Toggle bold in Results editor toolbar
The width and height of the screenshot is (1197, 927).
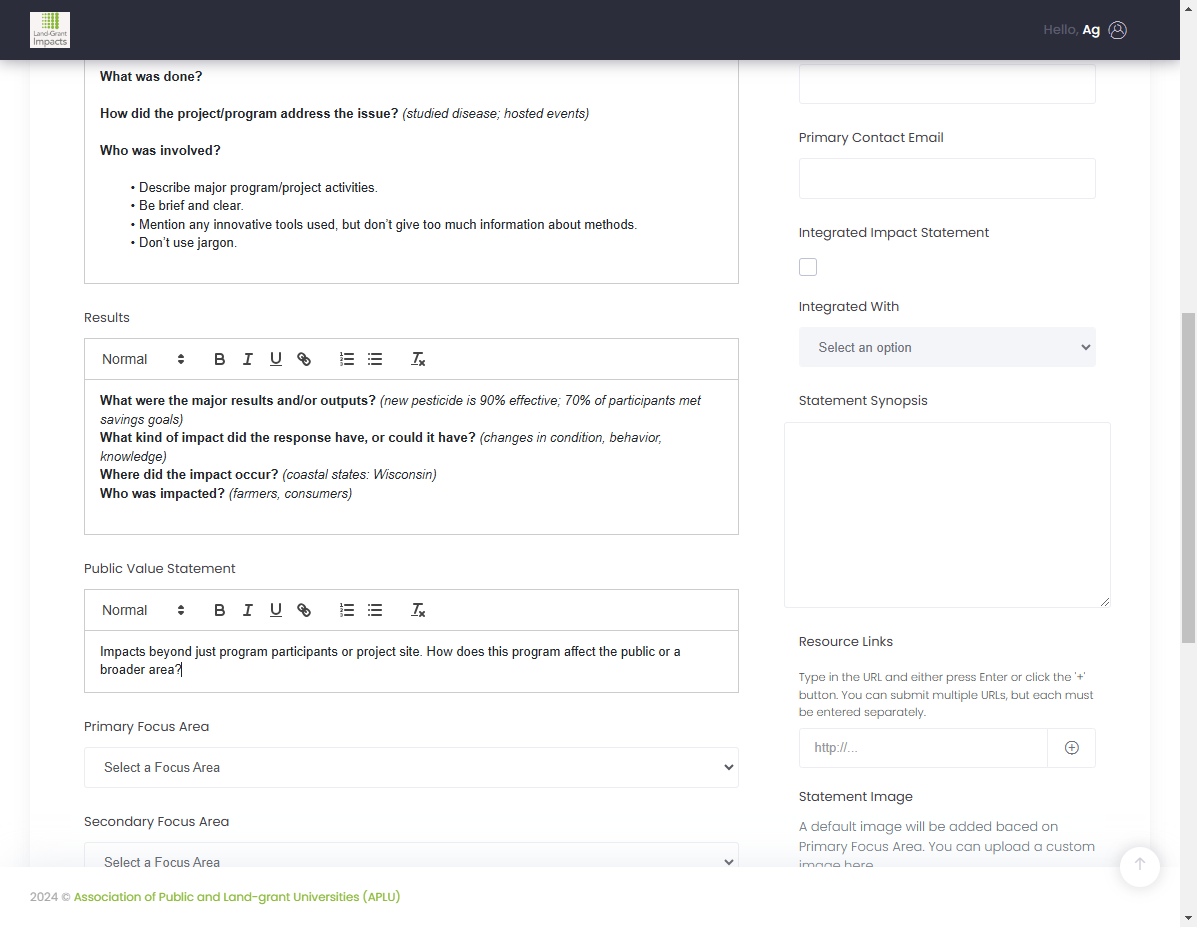click(x=220, y=359)
